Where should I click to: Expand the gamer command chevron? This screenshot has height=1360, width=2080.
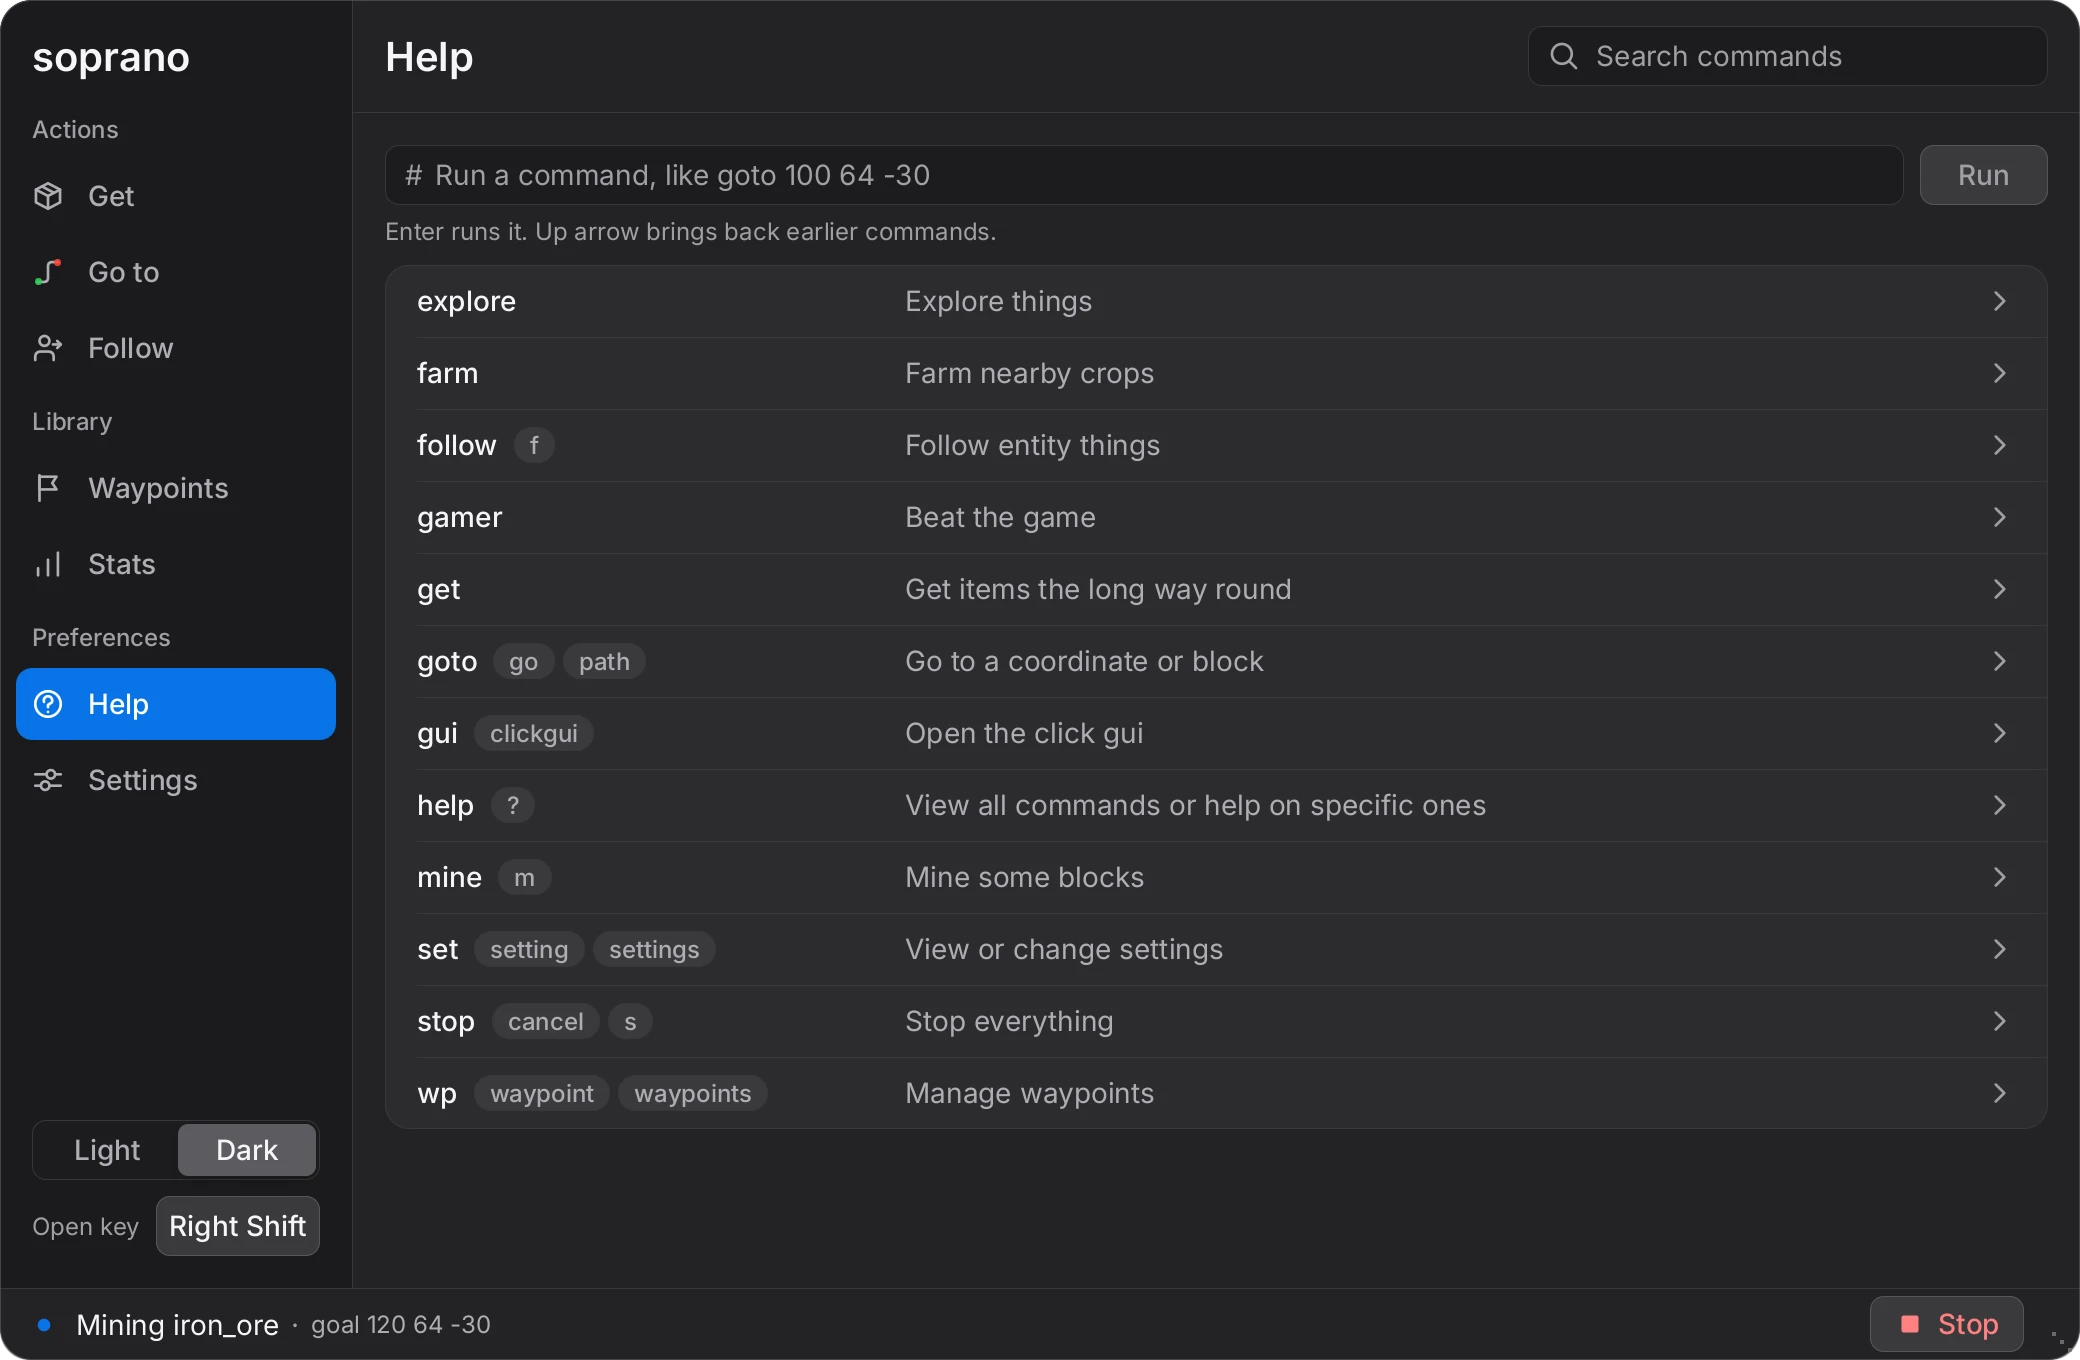1999,517
